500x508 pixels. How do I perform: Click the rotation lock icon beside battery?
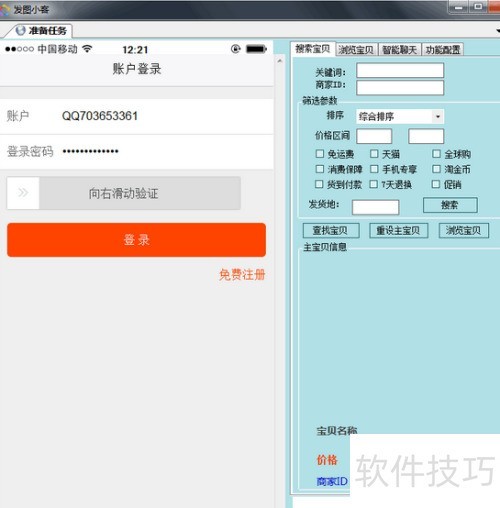[236, 49]
